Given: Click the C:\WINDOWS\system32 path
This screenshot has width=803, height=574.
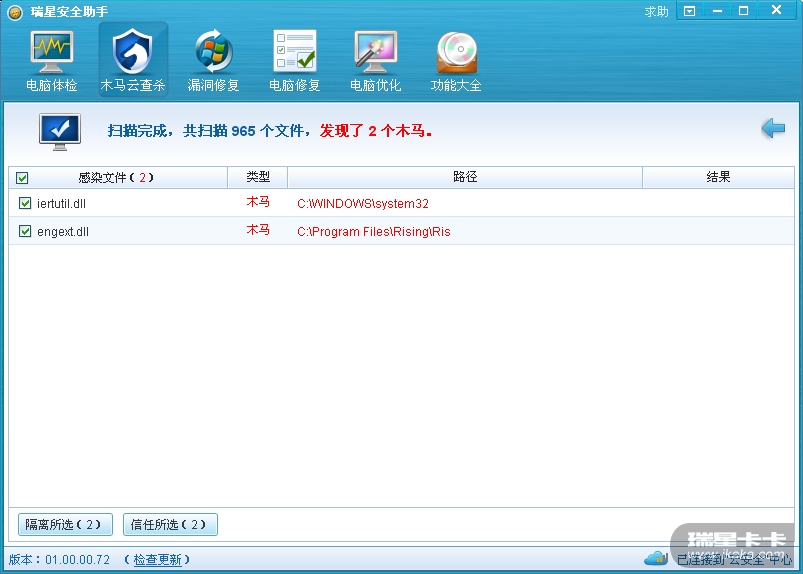Looking at the screenshot, I should [363, 204].
